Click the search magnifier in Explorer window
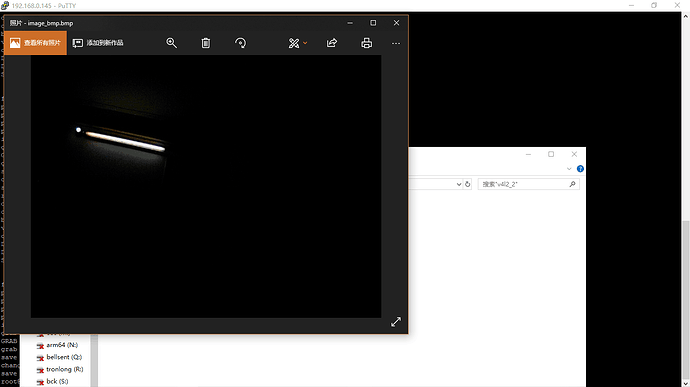 pos(573,184)
